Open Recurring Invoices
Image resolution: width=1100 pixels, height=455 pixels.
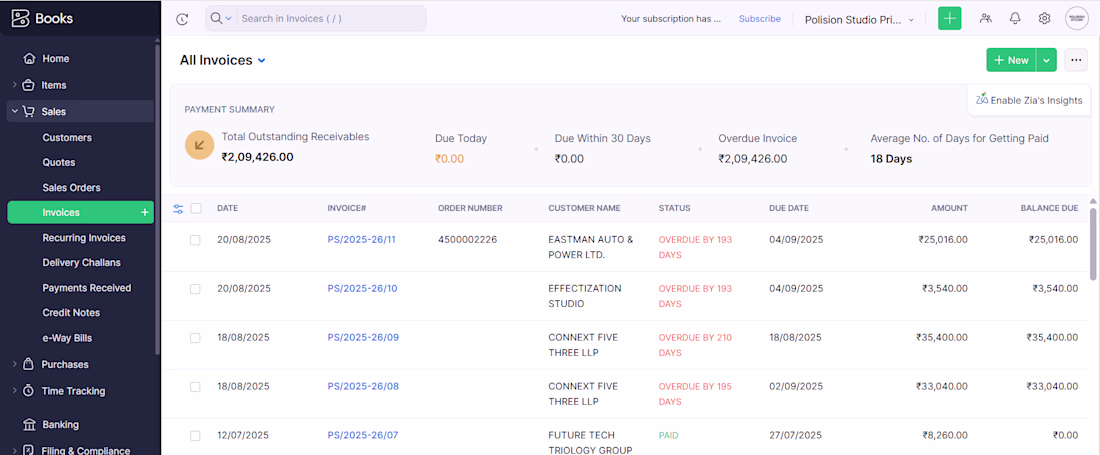[x=83, y=238]
